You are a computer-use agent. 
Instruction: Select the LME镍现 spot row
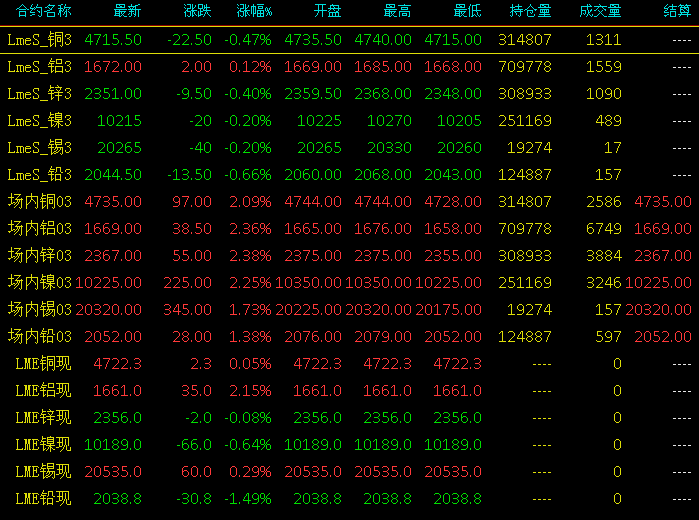tap(350, 445)
